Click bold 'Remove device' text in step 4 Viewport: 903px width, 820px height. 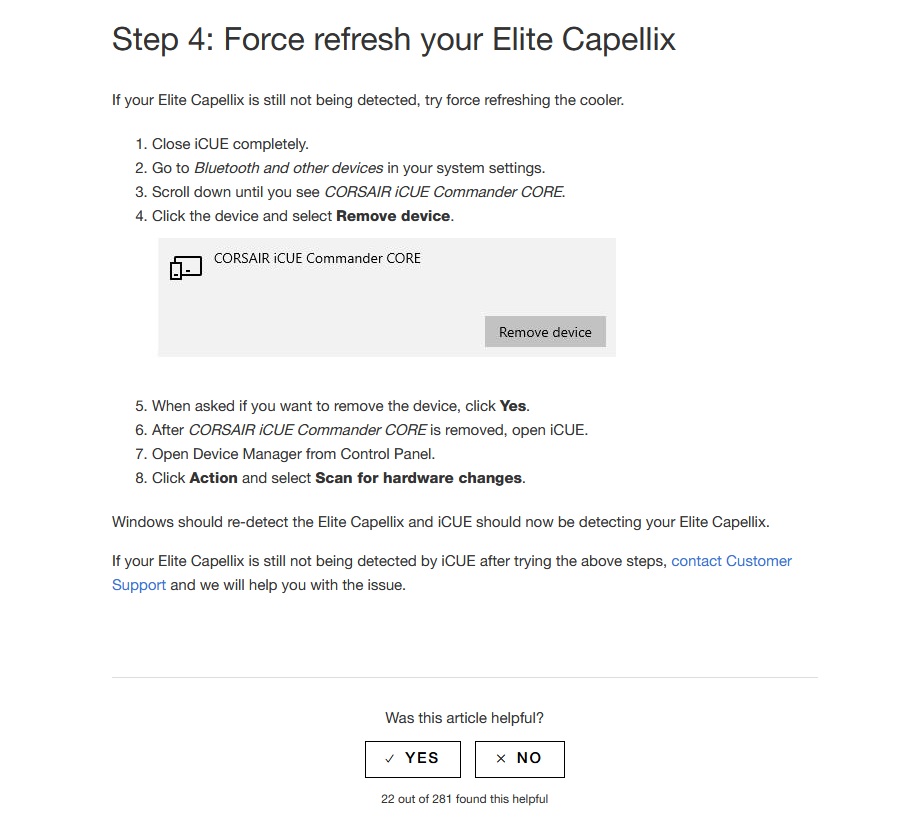pos(393,216)
